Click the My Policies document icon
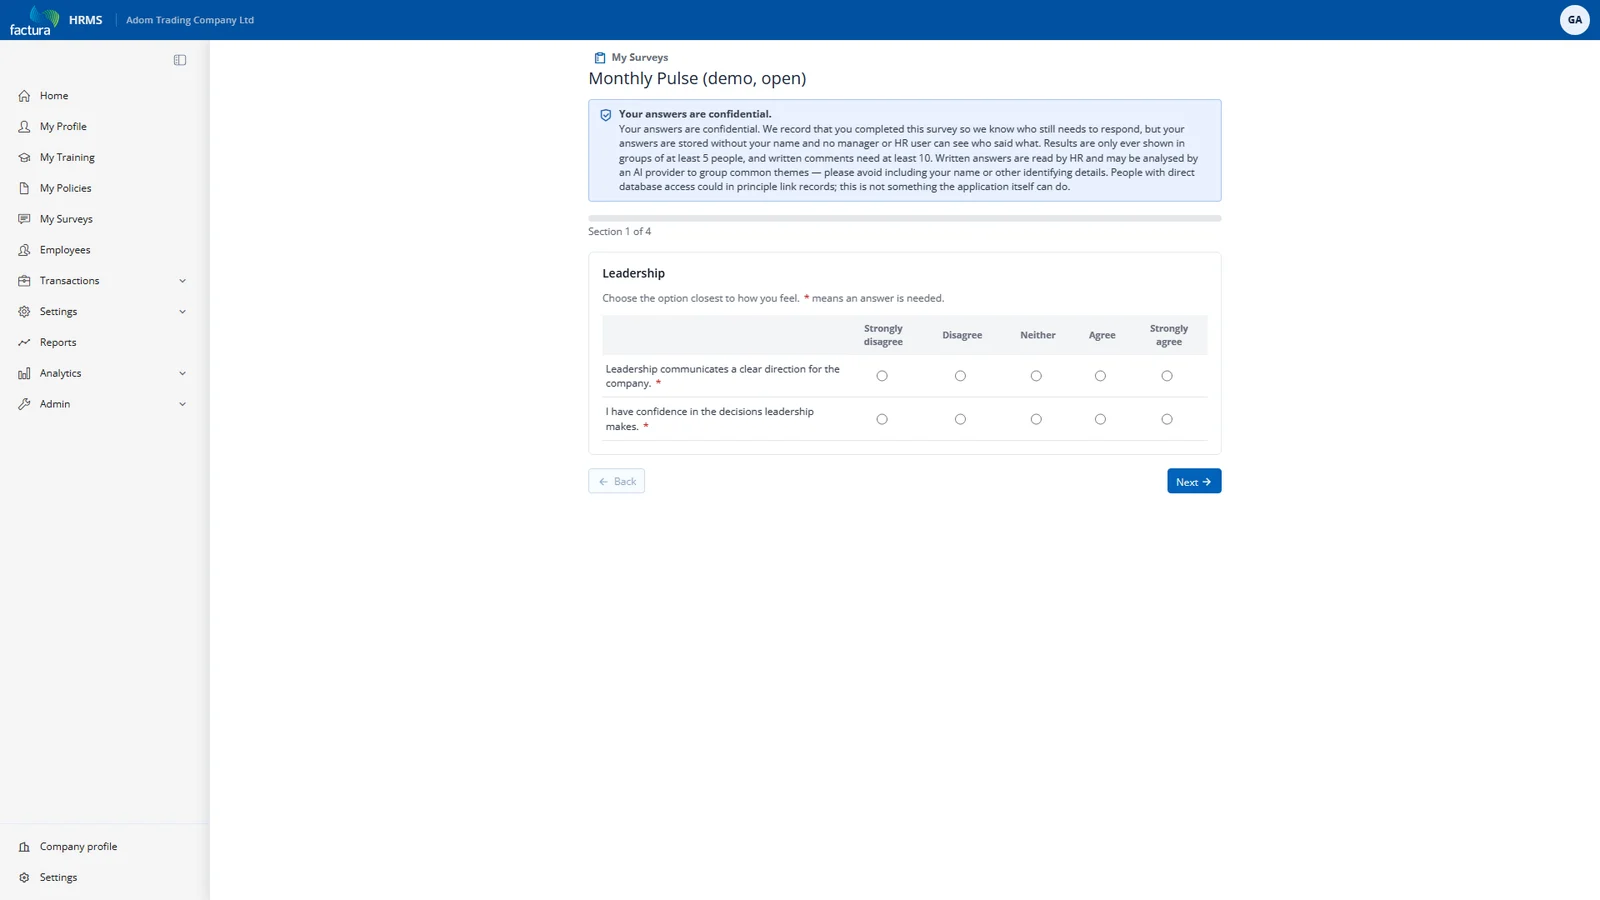This screenshot has width=1600, height=900. click(24, 188)
